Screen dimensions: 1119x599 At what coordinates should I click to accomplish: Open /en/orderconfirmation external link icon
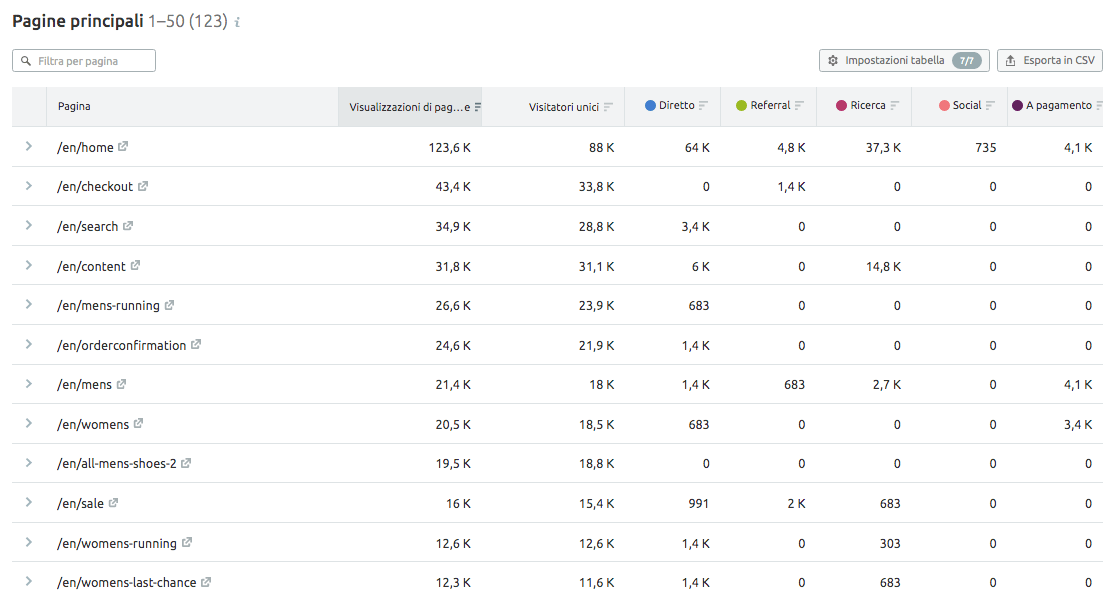[x=196, y=345]
